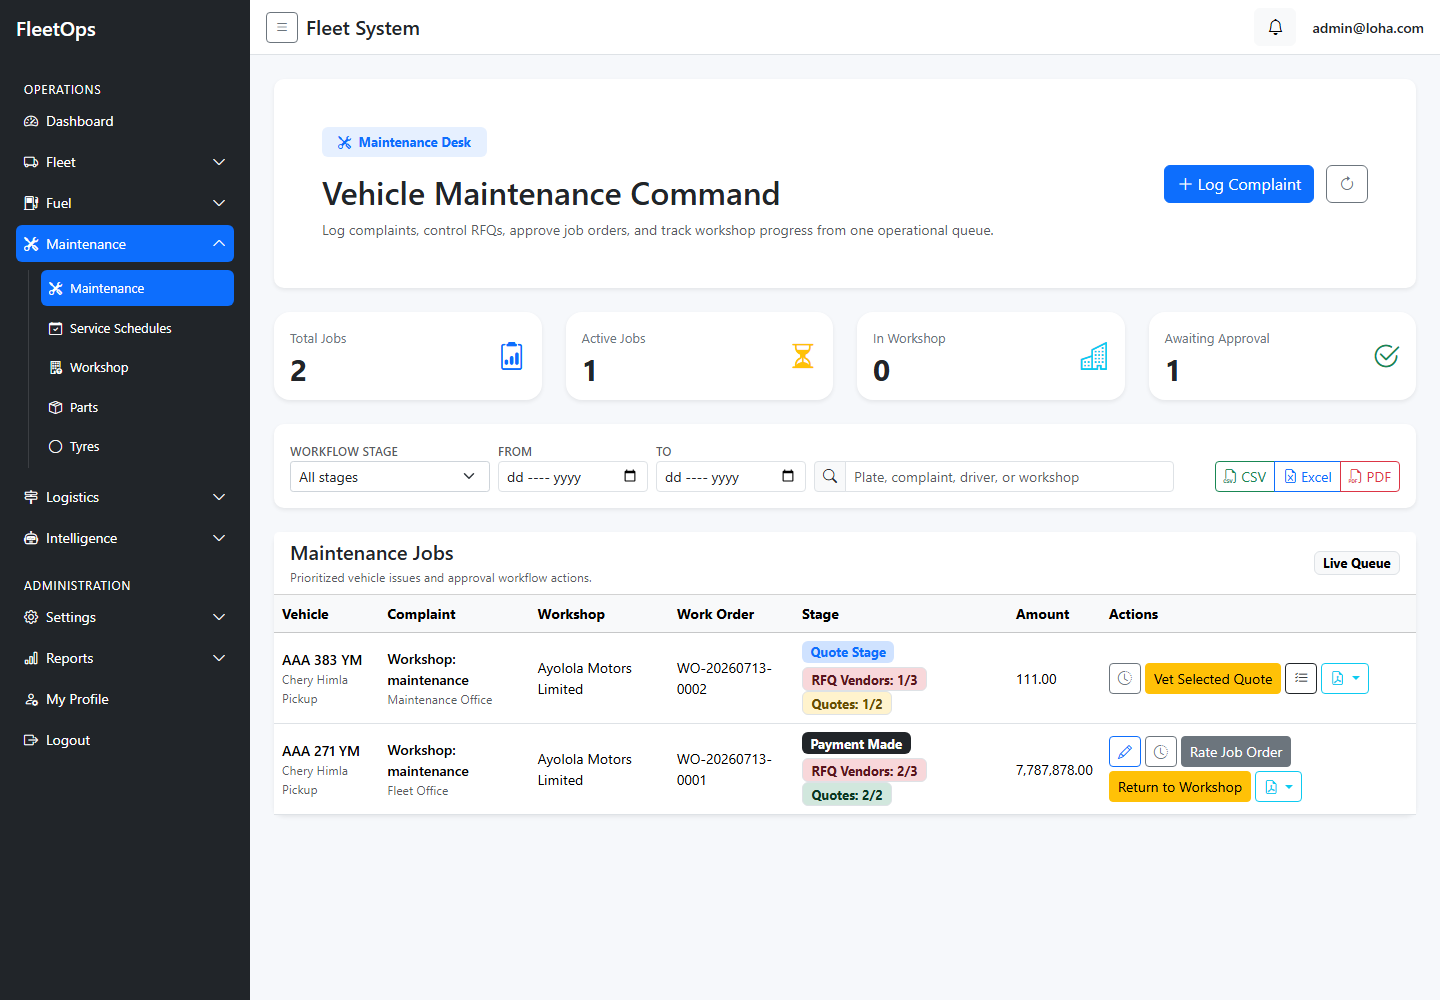
Task: Export jobs as PDF
Action: point(1370,477)
